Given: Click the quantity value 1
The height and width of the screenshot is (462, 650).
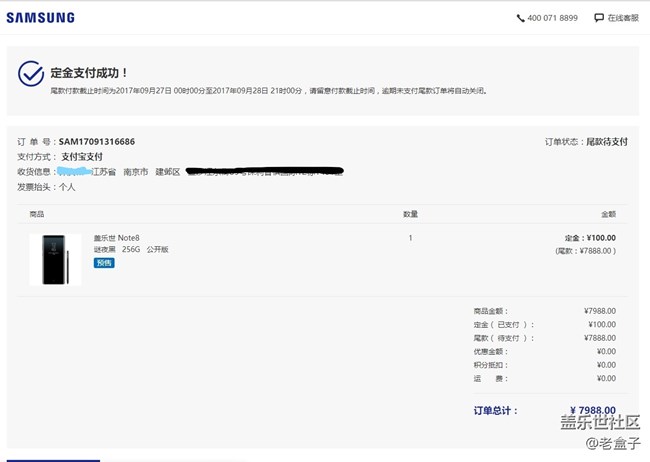Looking at the screenshot, I should click(x=410, y=238).
